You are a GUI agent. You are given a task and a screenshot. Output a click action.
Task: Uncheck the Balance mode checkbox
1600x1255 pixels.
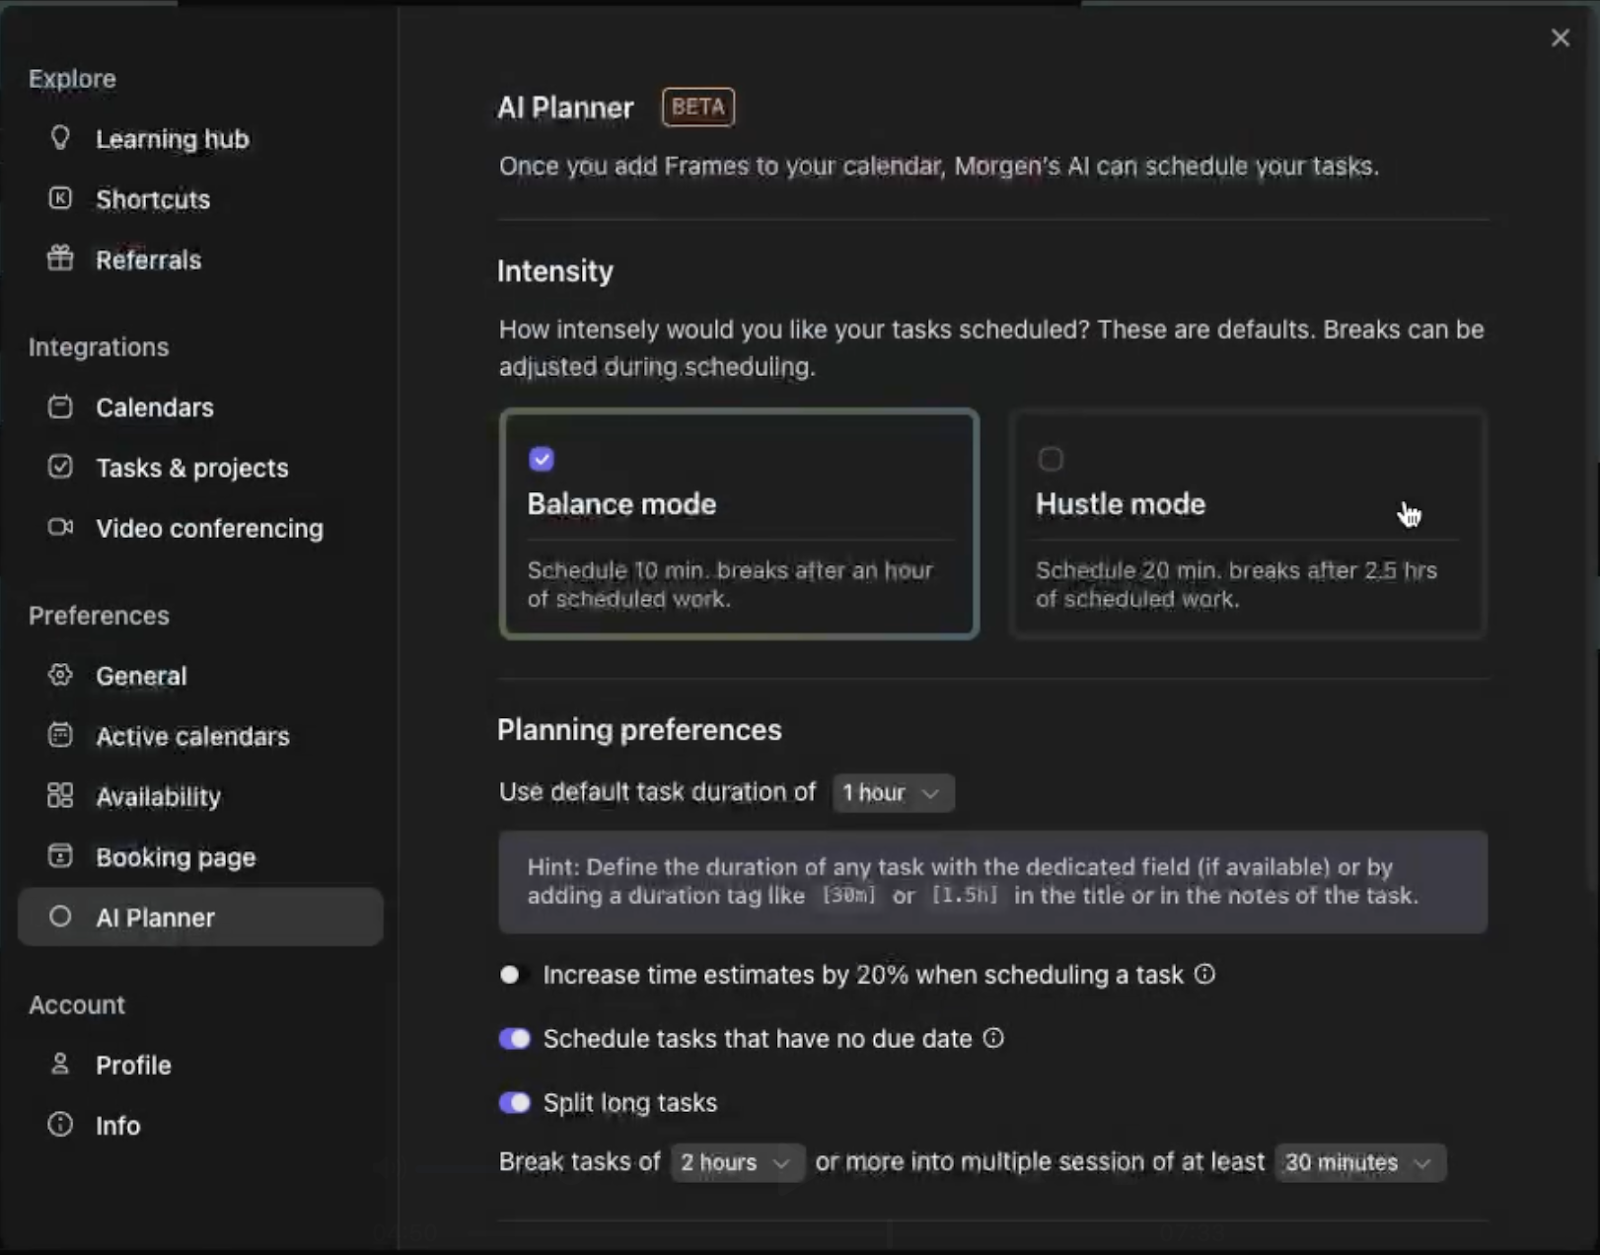(x=541, y=459)
